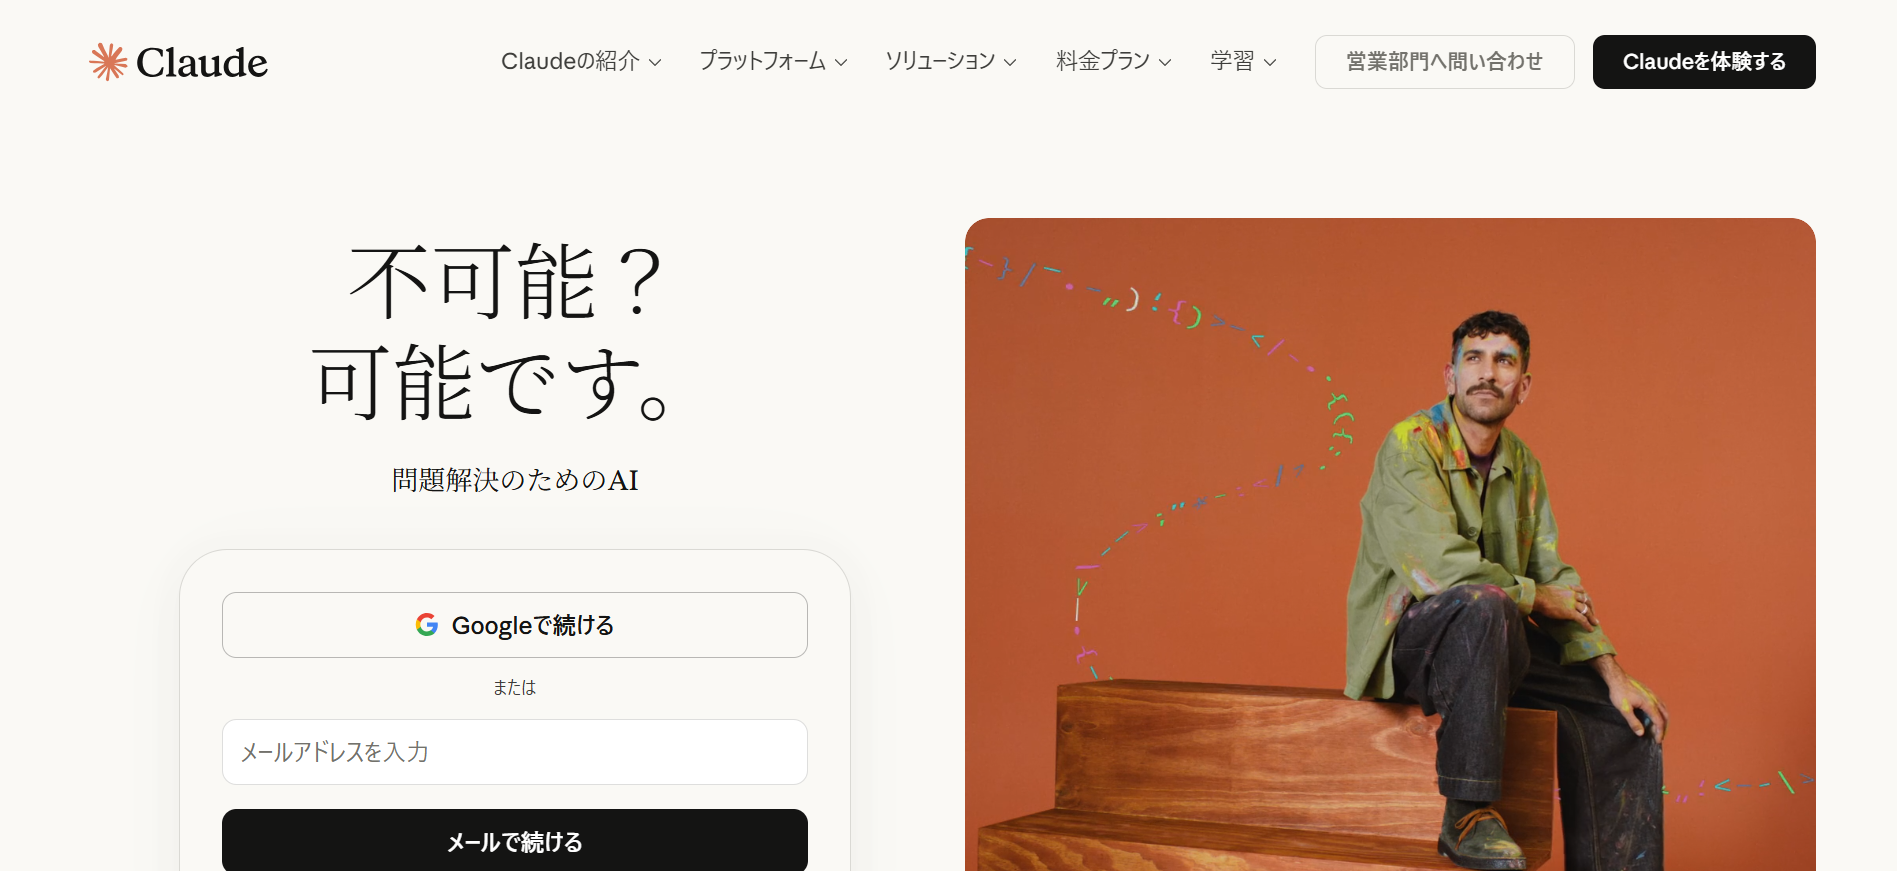Click the orange Claude starburst logo icon
This screenshot has width=1897, height=871.
click(108, 62)
